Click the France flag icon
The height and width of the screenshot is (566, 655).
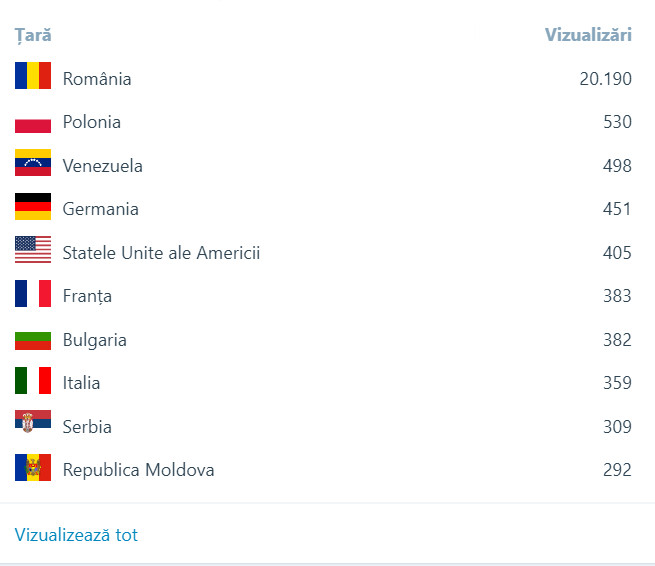pos(33,294)
